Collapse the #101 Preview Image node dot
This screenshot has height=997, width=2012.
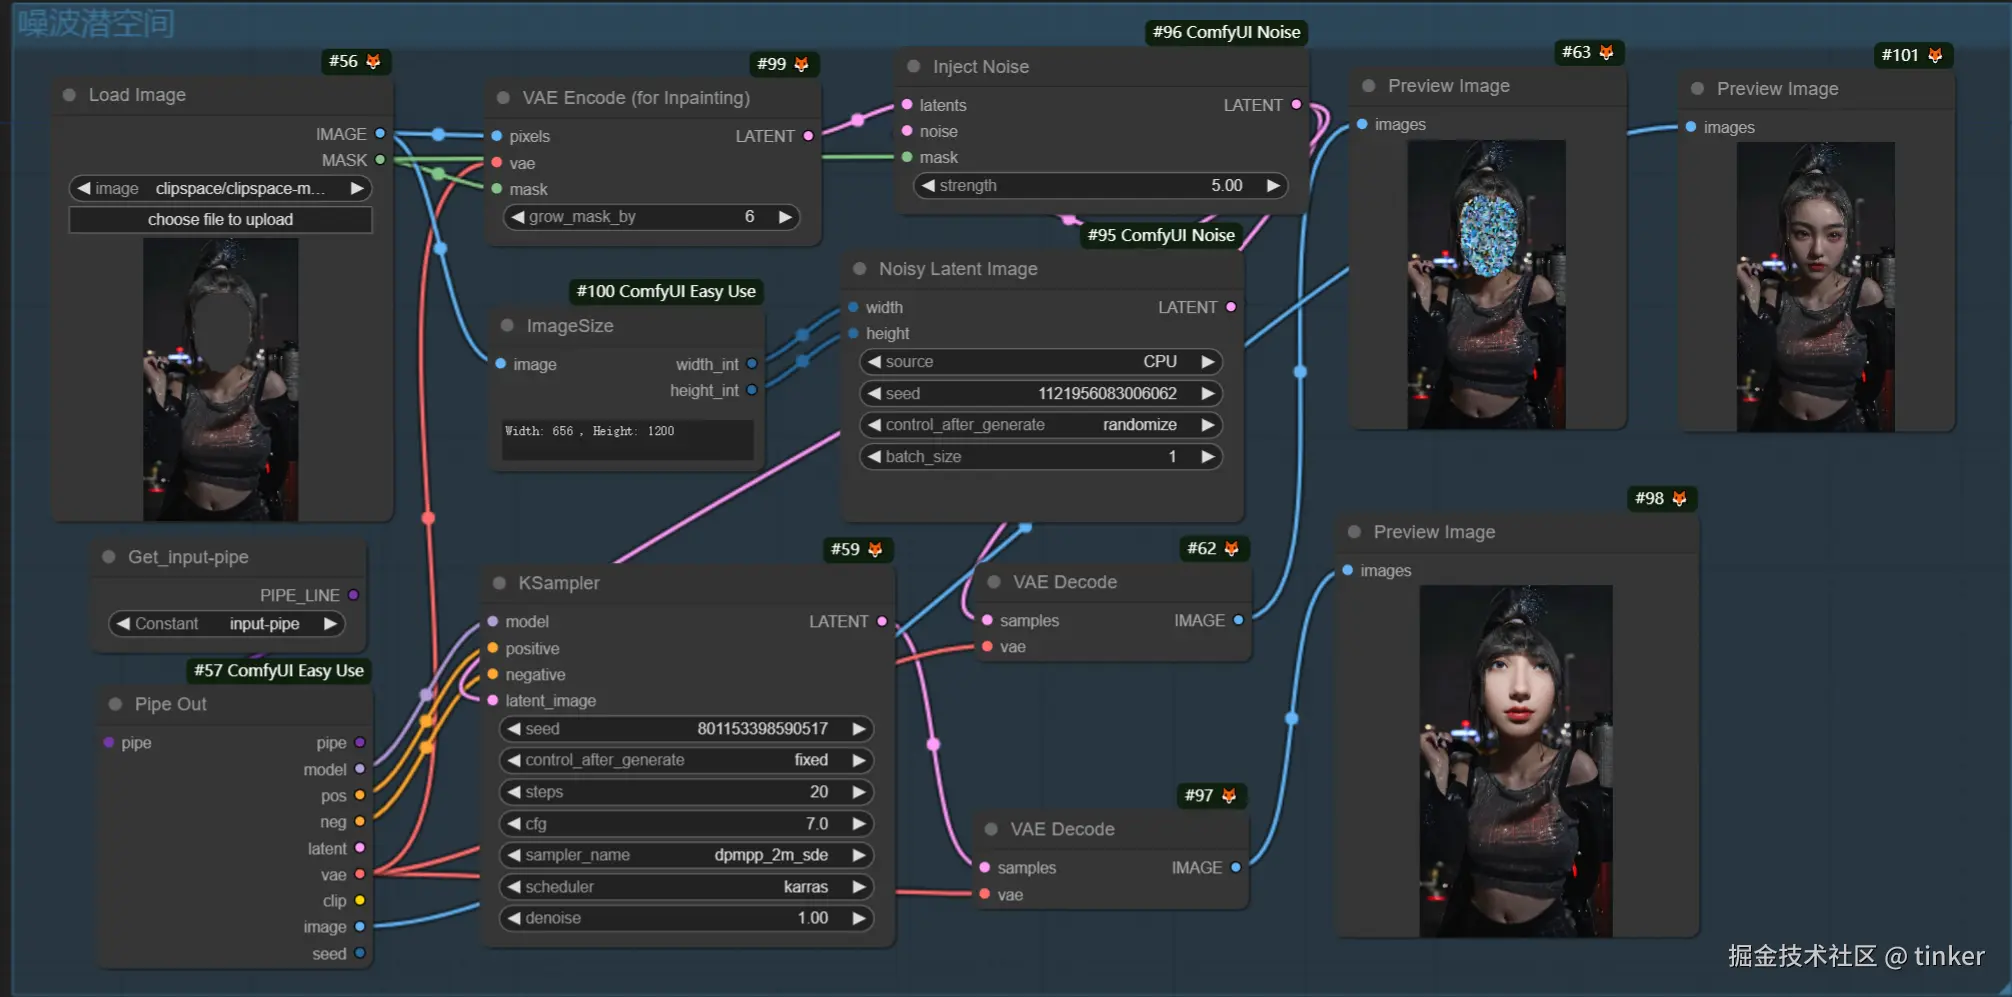pyautogui.click(x=1697, y=89)
